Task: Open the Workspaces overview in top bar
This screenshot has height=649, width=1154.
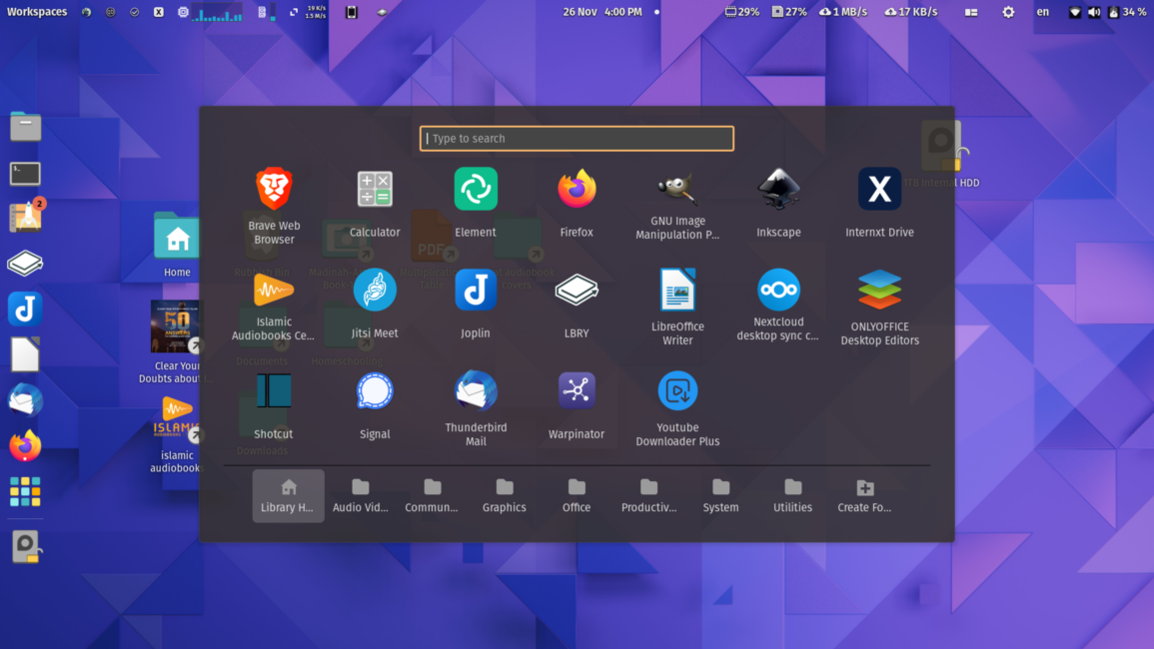Action: pos(37,12)
